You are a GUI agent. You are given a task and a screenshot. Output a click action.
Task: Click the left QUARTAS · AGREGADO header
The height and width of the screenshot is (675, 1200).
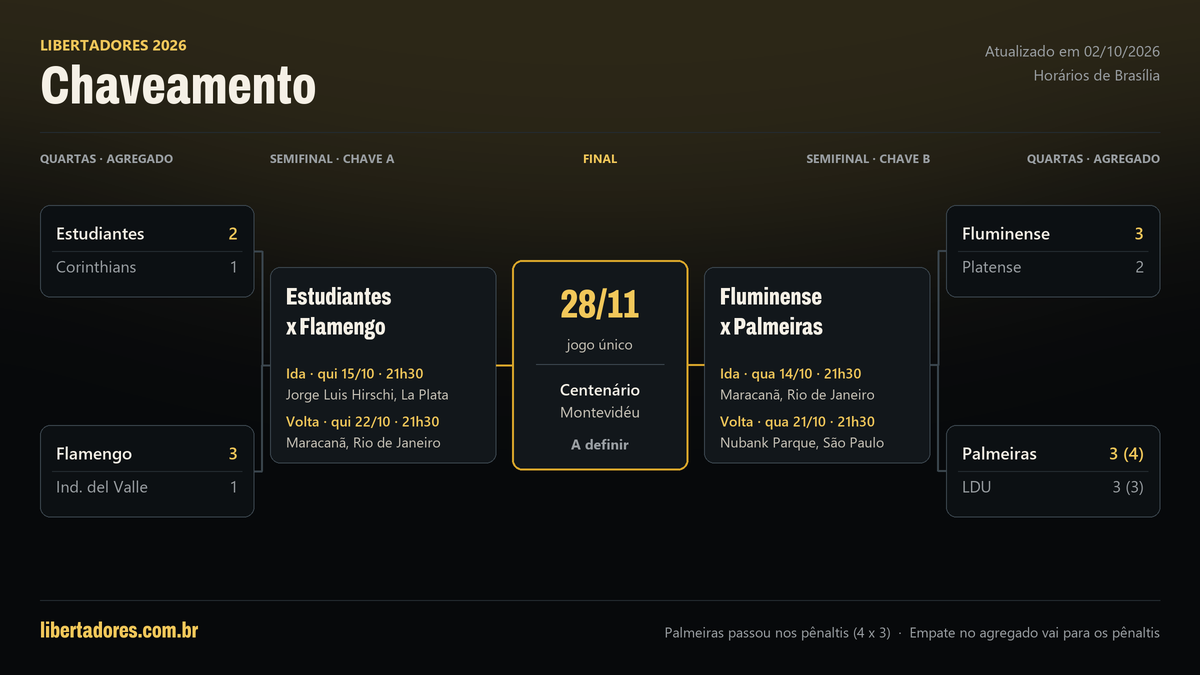pyautogui.click(x=107, y=159)
